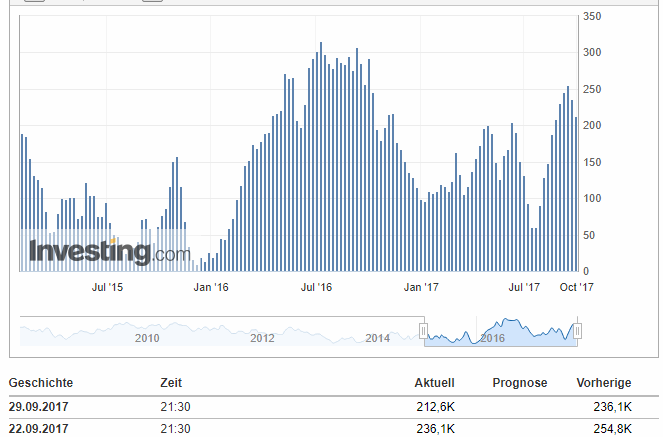Open the 29.09.2017 history row

point(39,407)
